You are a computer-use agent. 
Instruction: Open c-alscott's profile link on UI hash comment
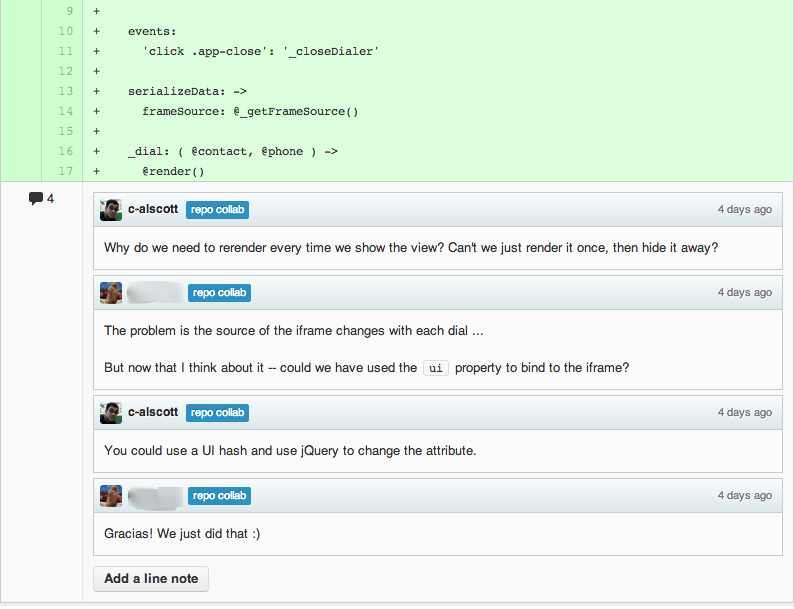(x=153, y=413)
